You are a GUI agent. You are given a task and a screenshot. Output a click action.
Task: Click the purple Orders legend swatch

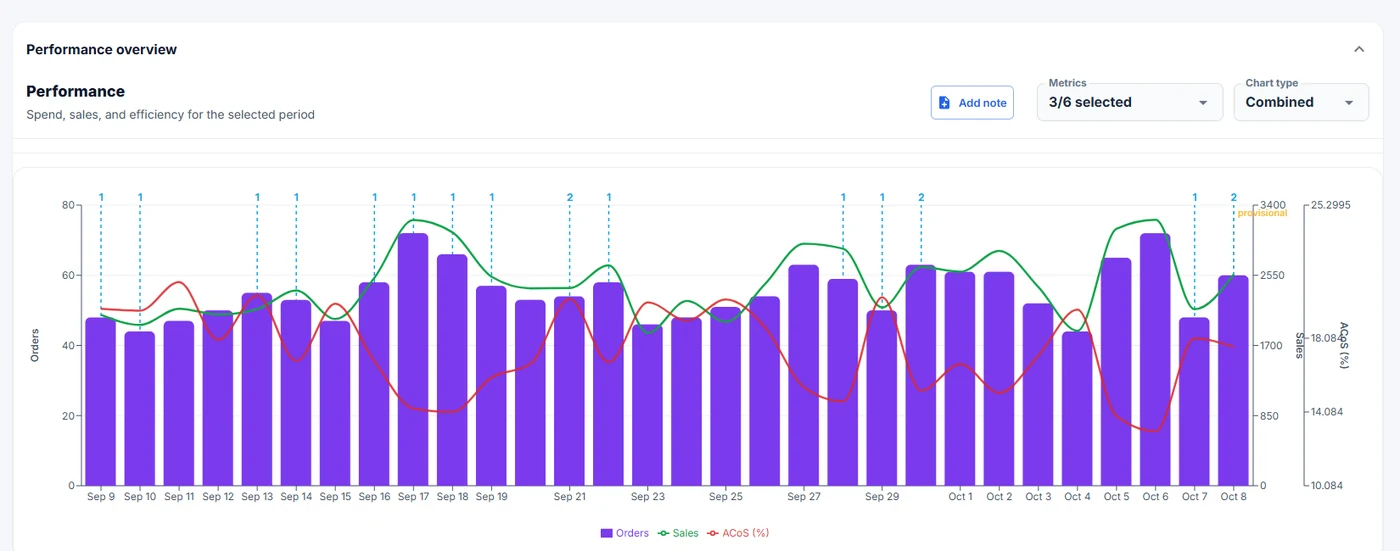pyautogui.click(x=606, y=533)
